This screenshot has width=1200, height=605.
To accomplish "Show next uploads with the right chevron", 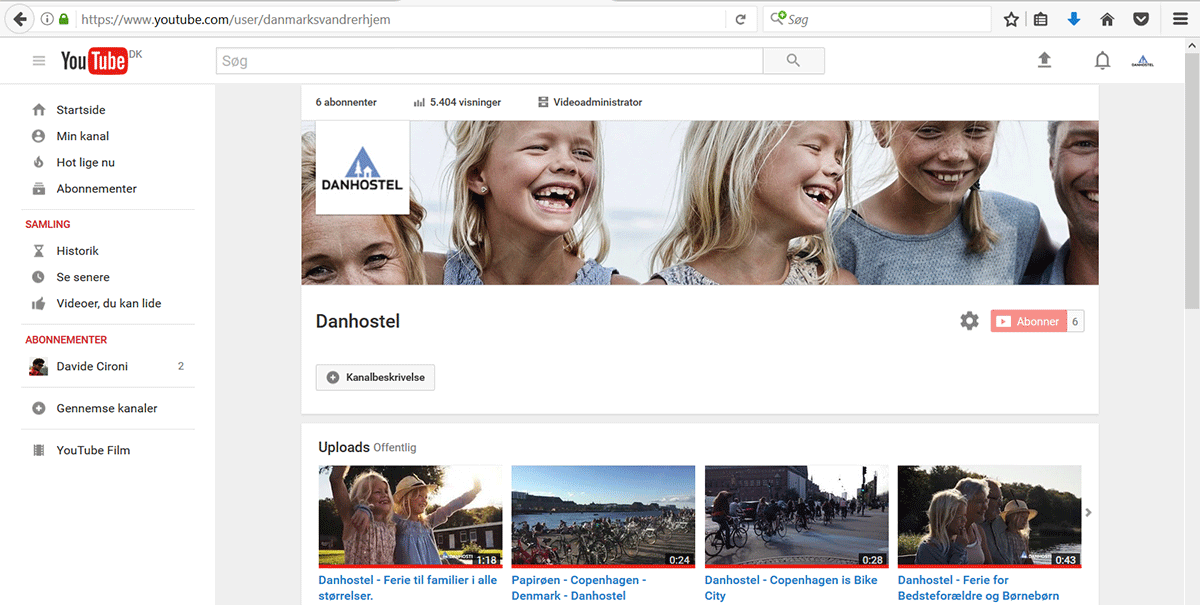I will [1089, 513].
